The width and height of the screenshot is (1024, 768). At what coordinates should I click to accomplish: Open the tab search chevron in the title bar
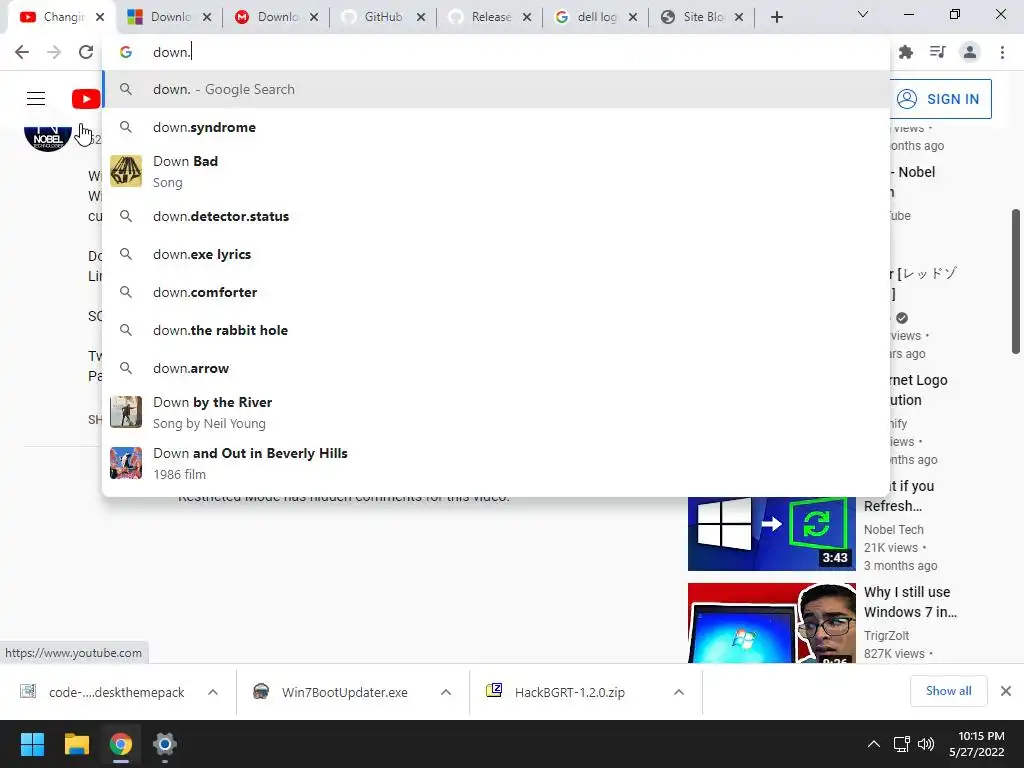[x=863, y=14]
